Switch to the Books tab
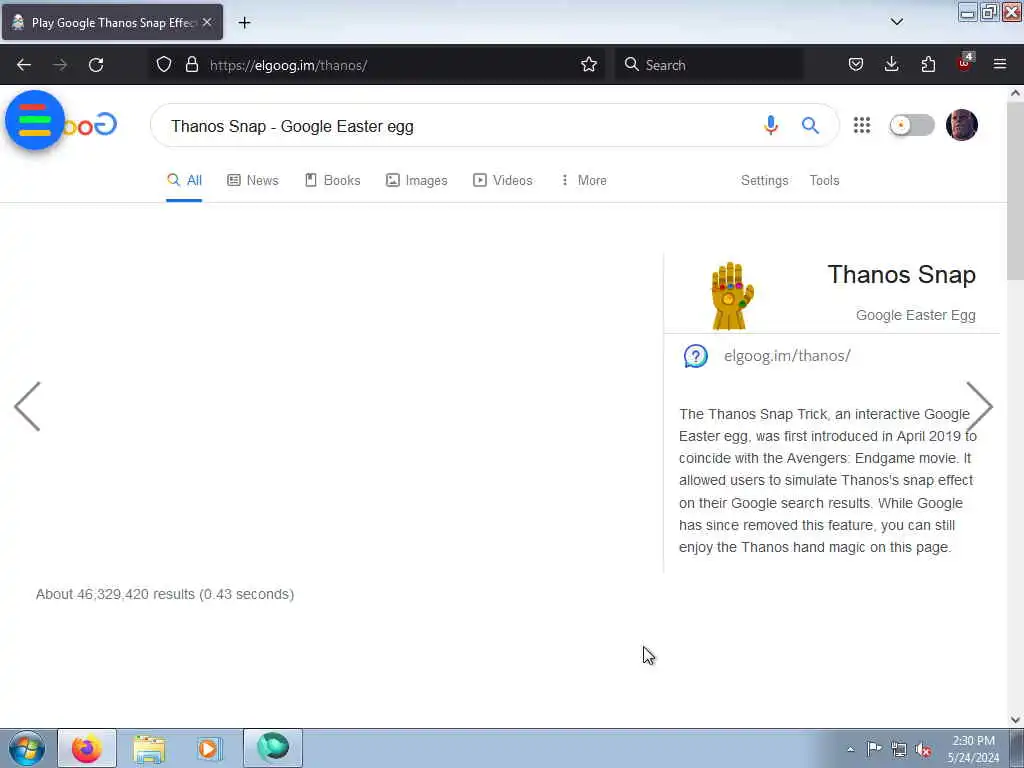Image resolution: width=1024 pixels, height=768 pixels. [332, 180]
